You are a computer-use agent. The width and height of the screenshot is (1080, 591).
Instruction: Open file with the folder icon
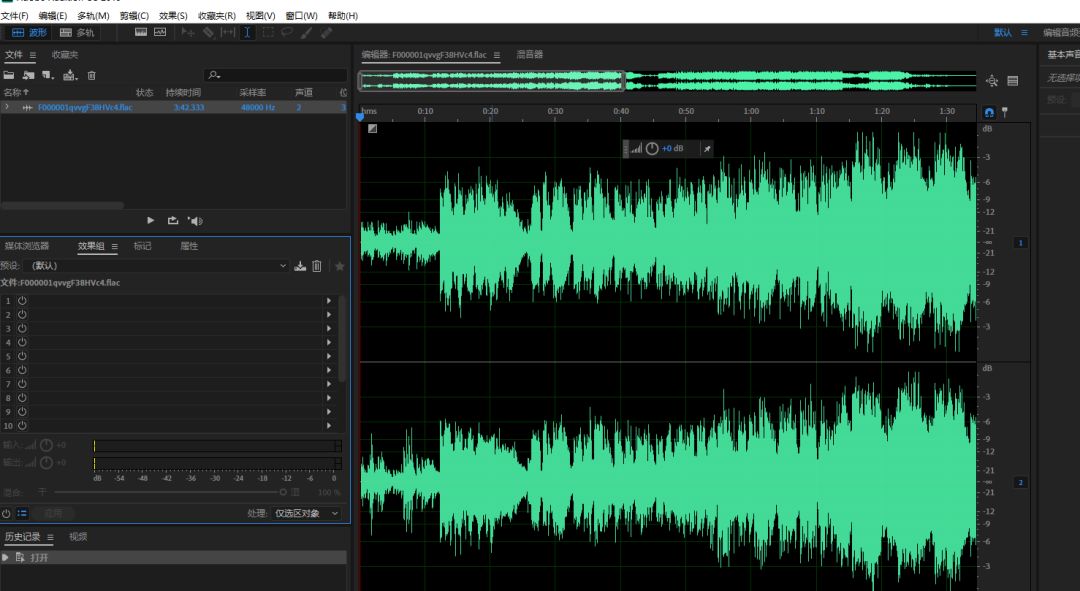pyautogui.click(x=9, y=75)
